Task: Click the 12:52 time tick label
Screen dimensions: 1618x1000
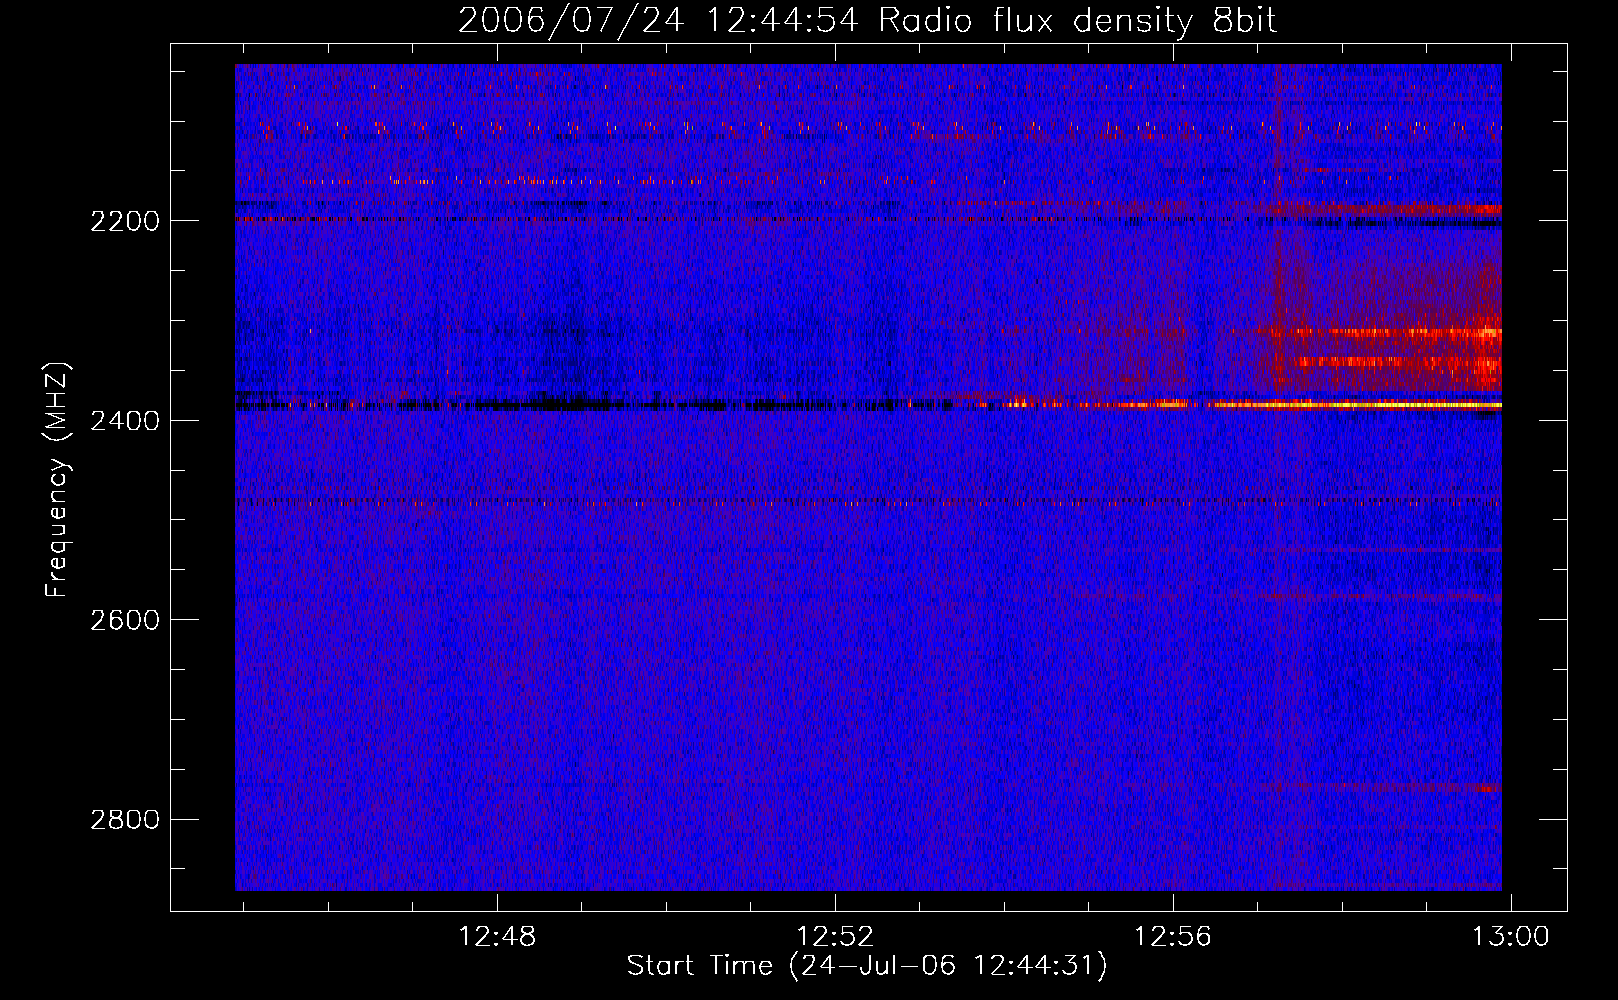Action: click(x=835, y=937)
